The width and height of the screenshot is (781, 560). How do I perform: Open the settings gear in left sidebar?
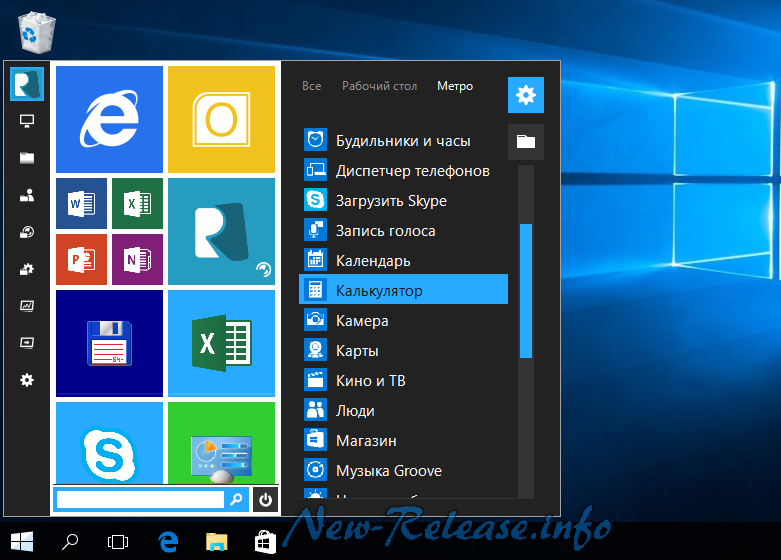[27, 380]
